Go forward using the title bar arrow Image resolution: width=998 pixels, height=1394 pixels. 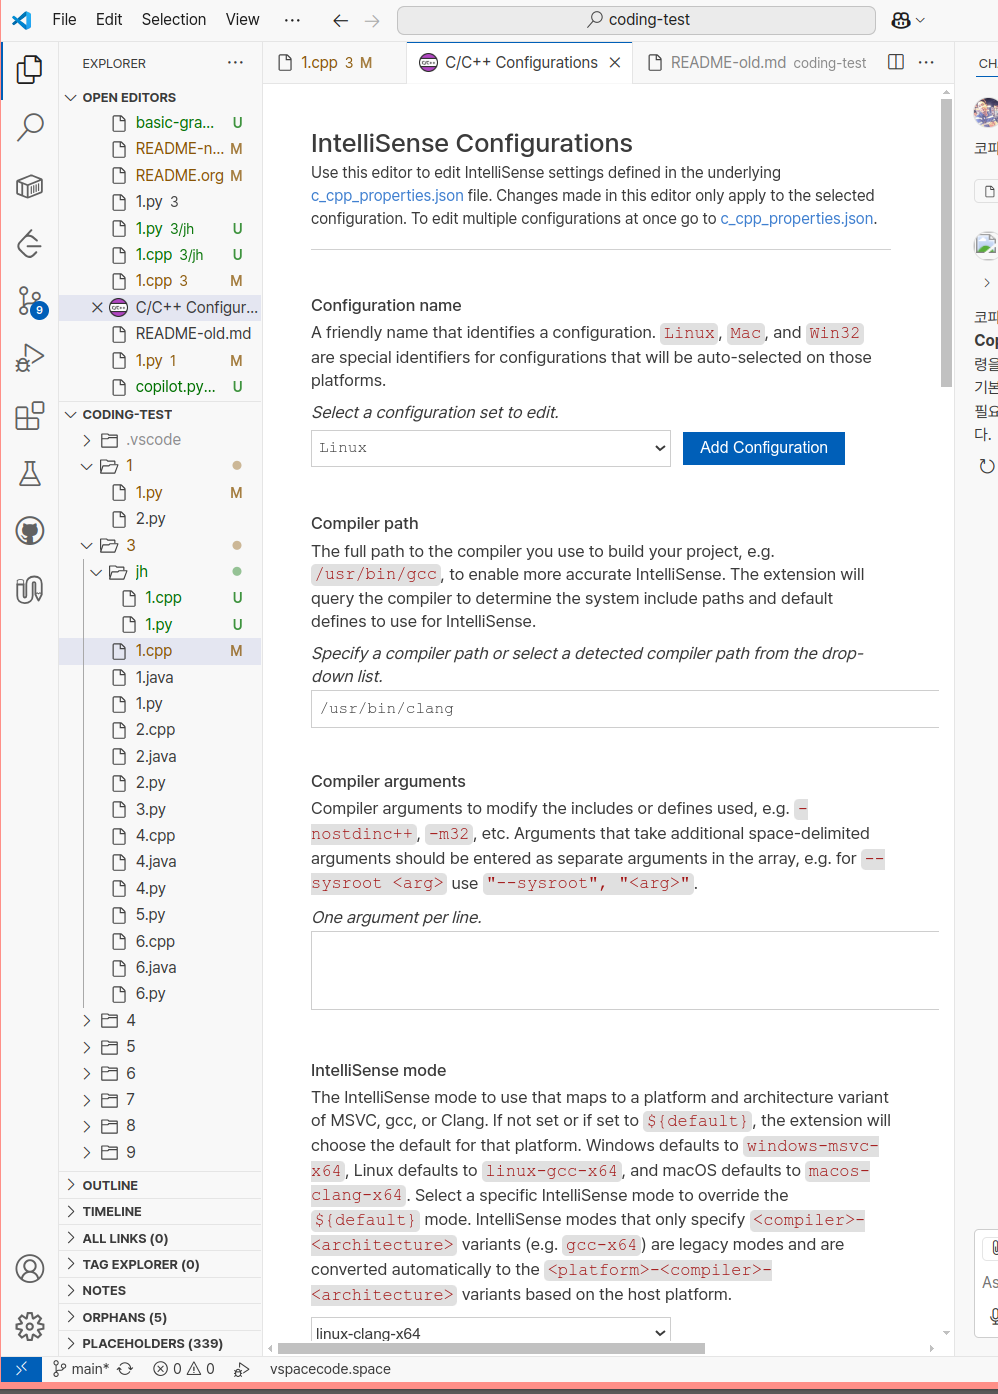(x=372, y=20)
